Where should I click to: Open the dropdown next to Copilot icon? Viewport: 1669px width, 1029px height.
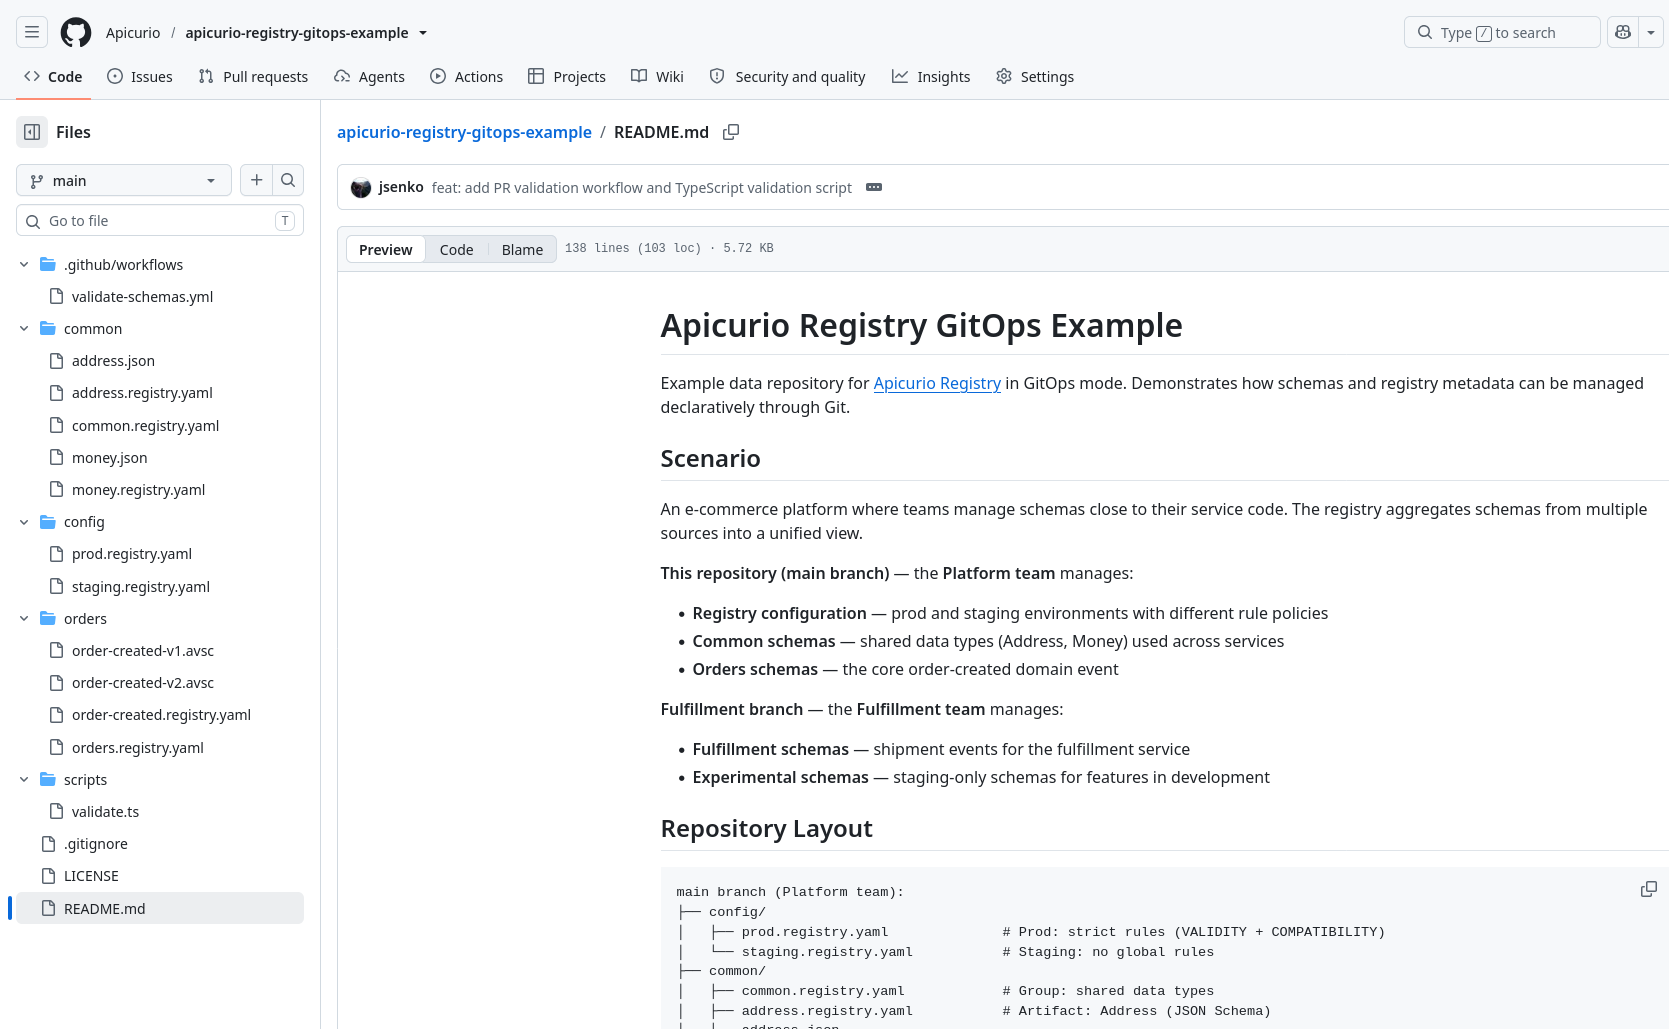(x=1651, y=32)
